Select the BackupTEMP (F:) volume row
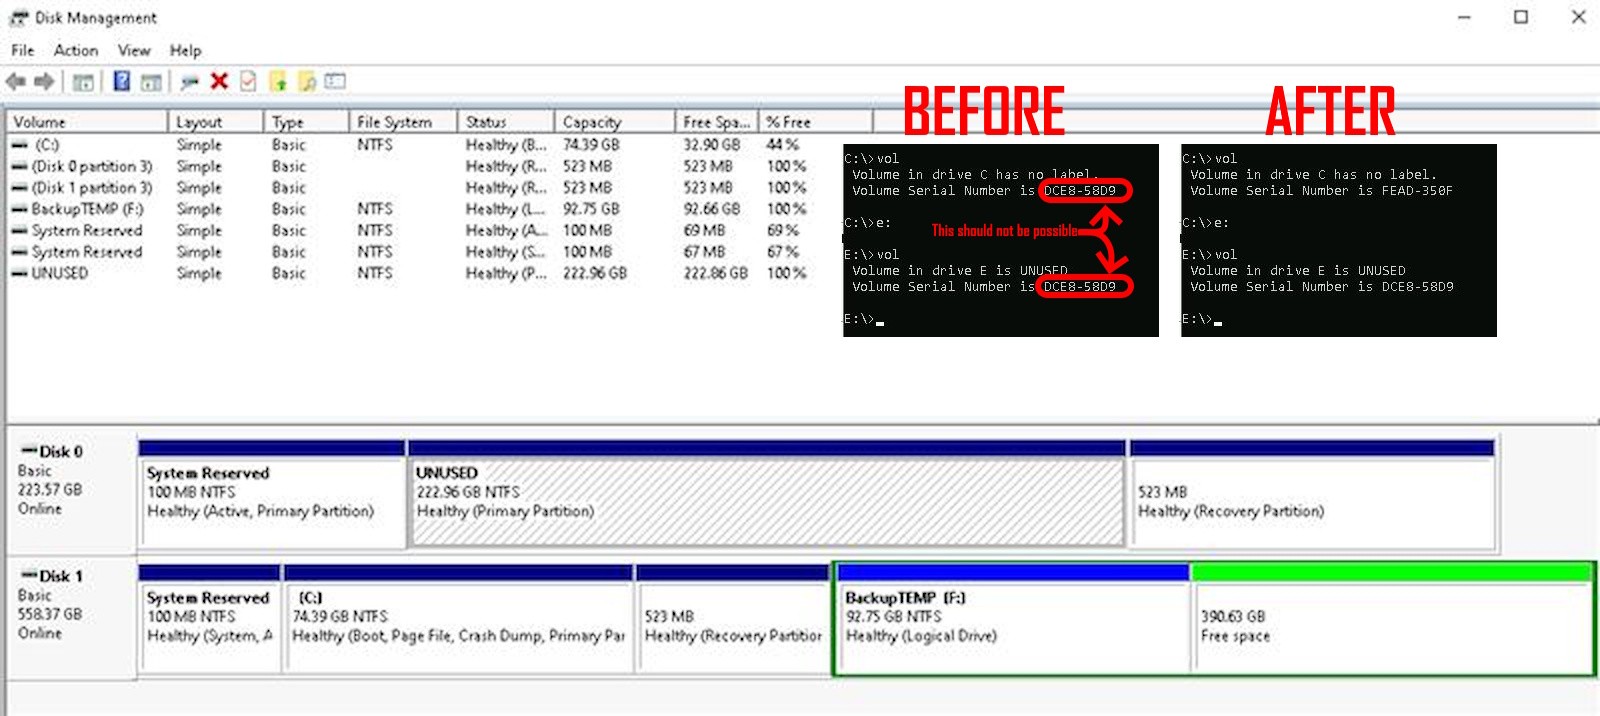This screenshot has width=1600, height=716. pos(87,209)
